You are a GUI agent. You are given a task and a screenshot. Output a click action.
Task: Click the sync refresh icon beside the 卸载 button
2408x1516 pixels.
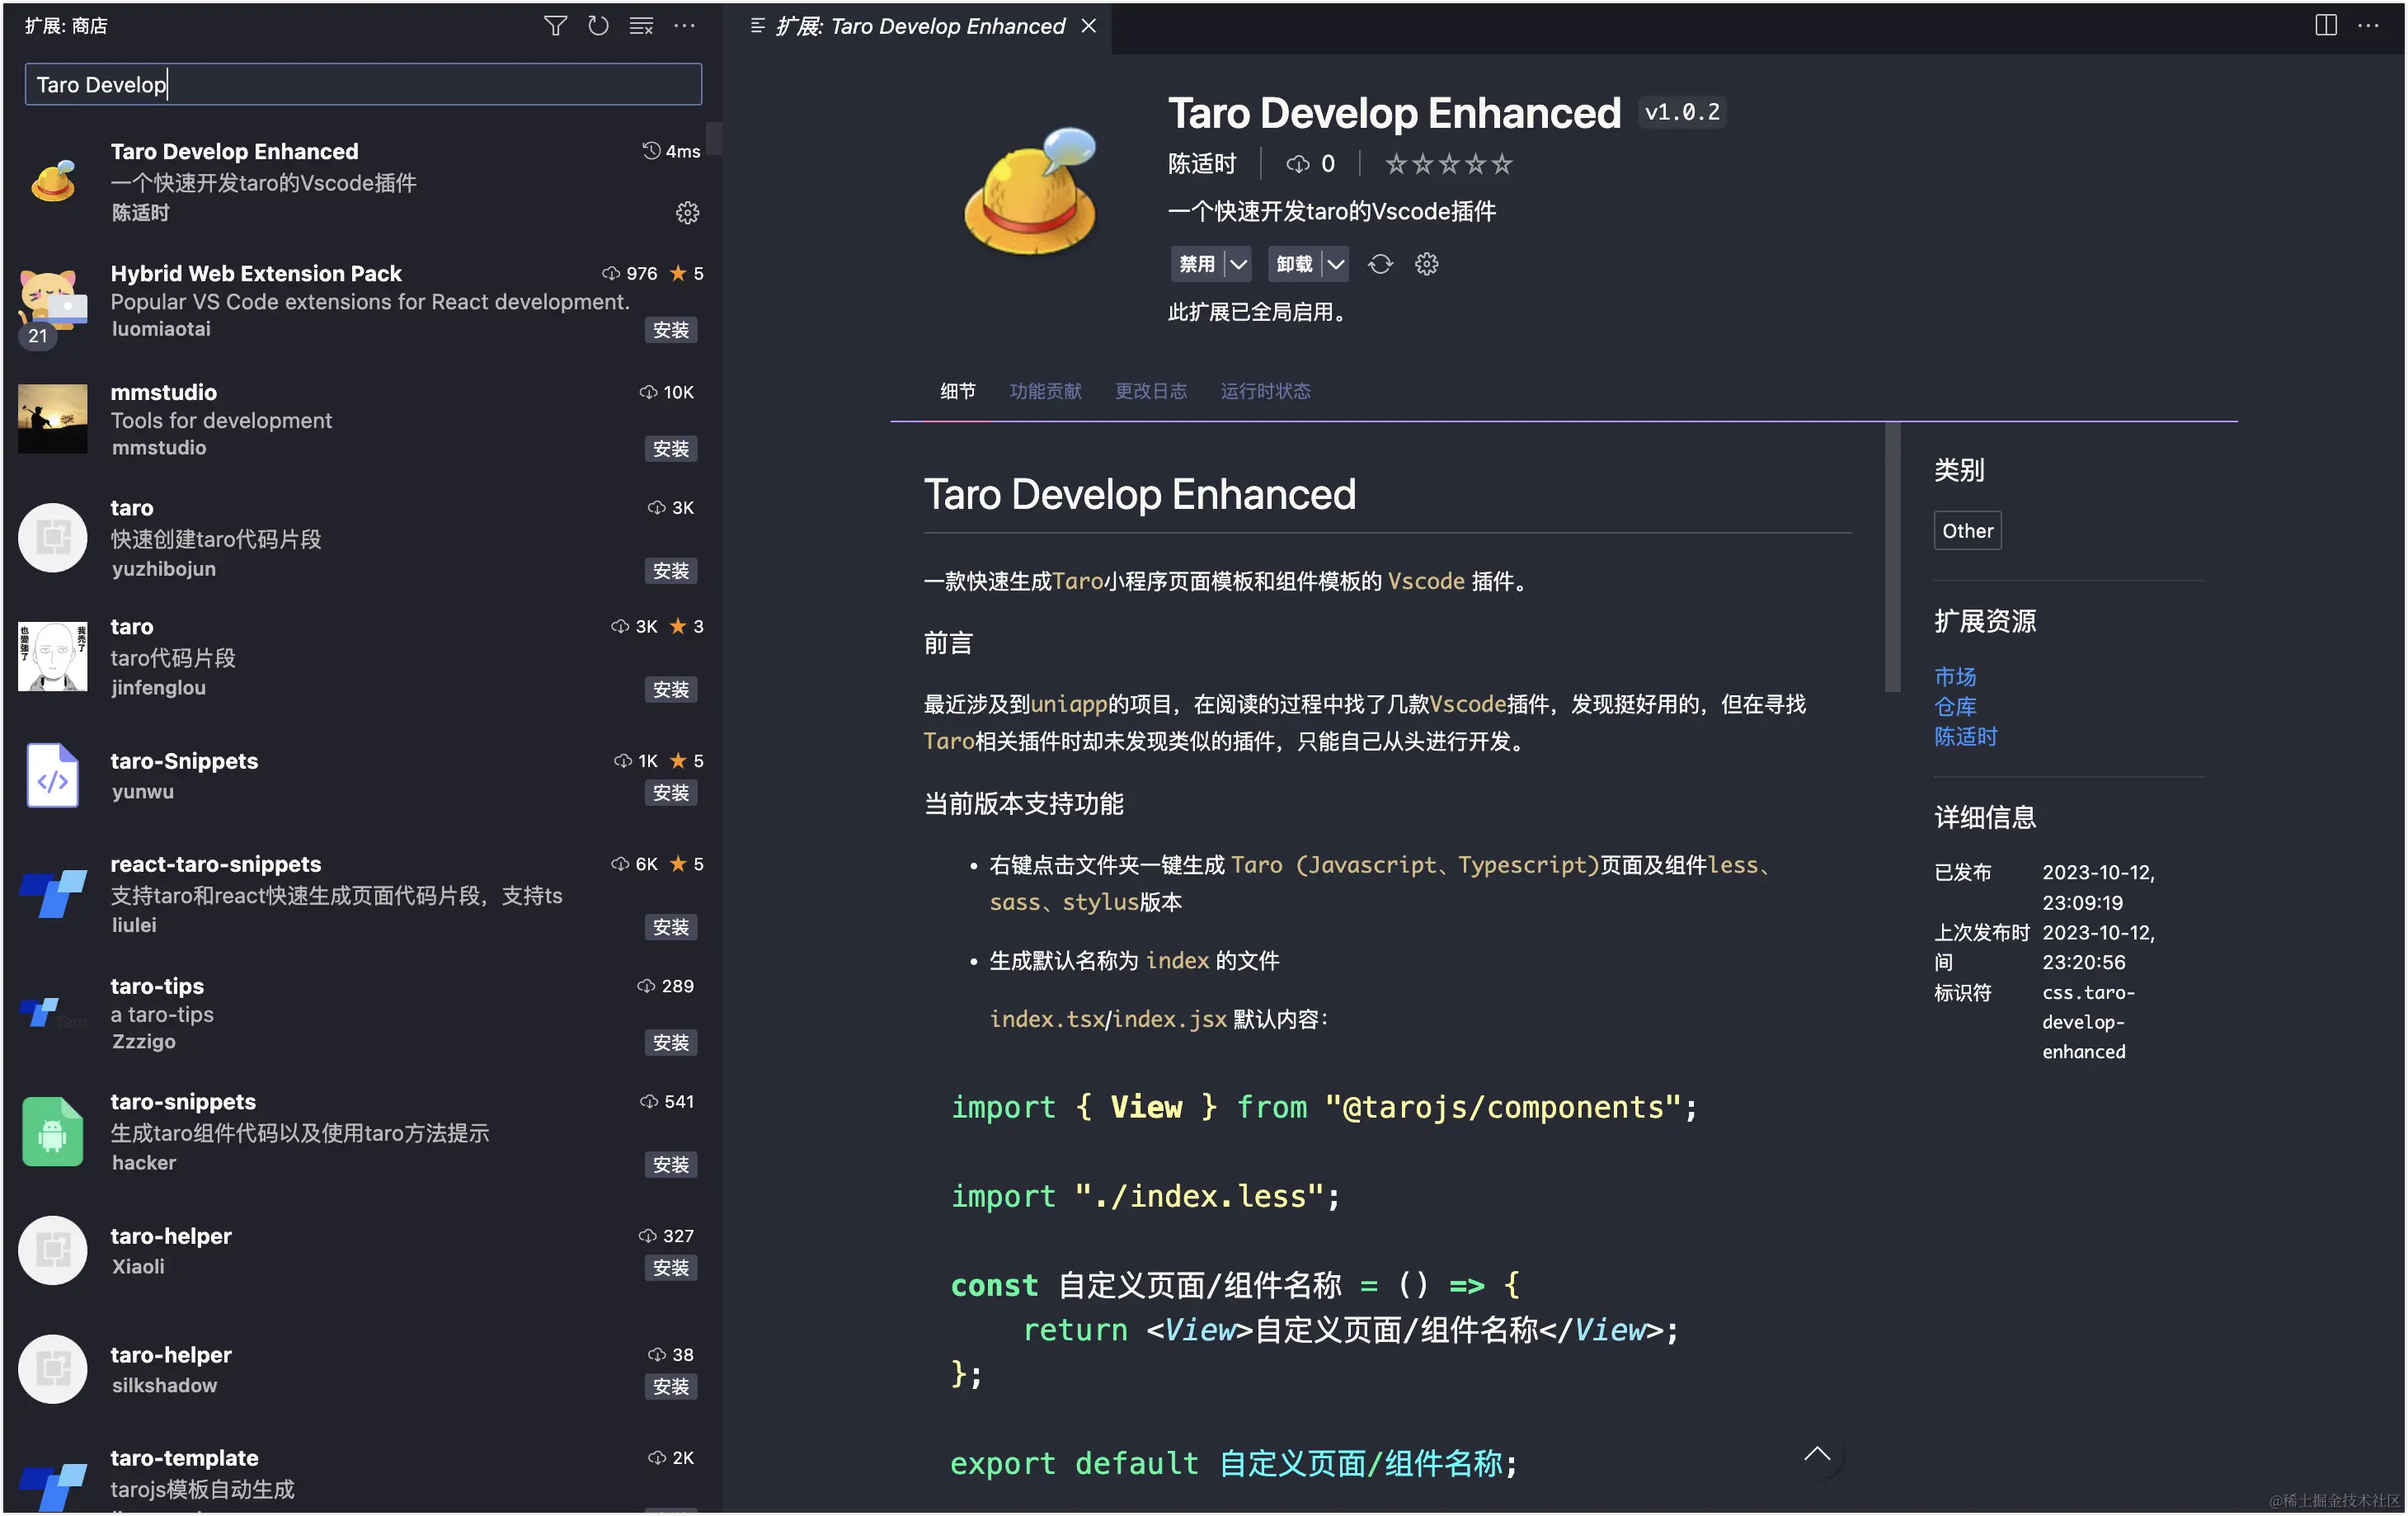click(x=1380, y=264)
